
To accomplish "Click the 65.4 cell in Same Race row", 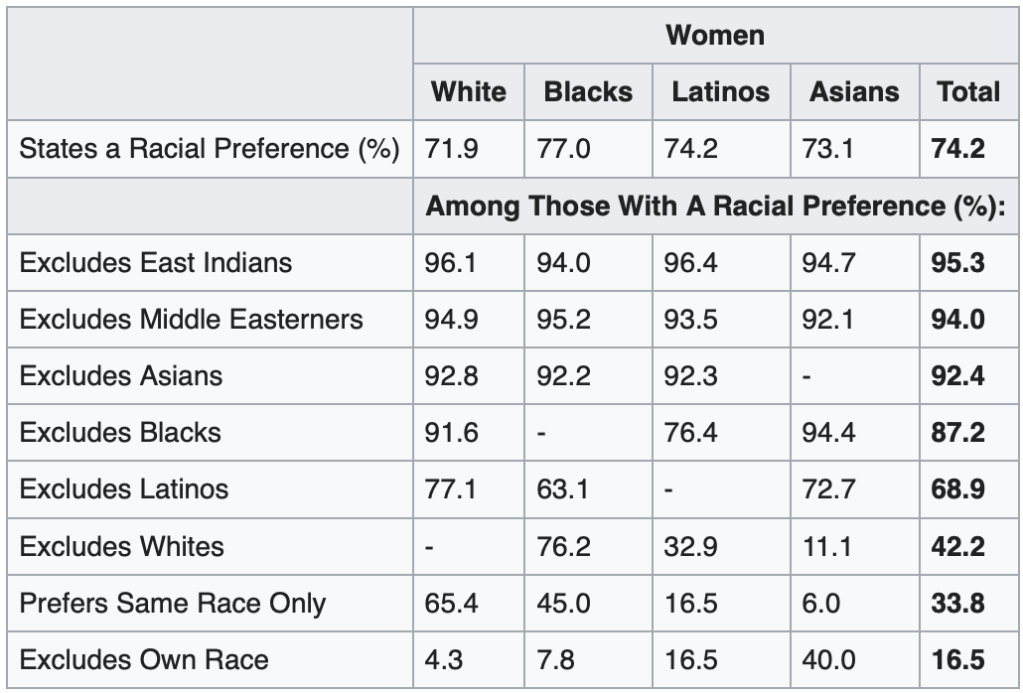I will pos(452,603).
